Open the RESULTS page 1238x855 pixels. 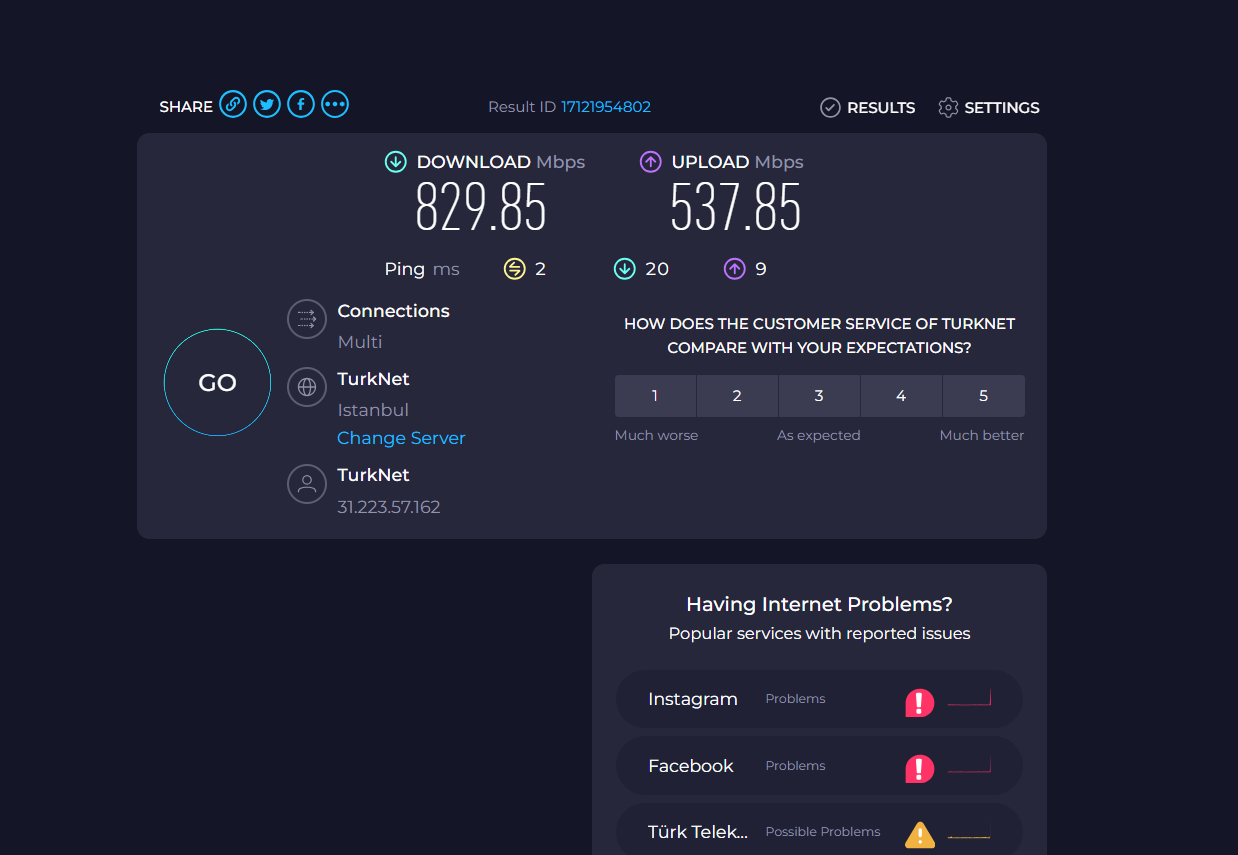point(867,108)
